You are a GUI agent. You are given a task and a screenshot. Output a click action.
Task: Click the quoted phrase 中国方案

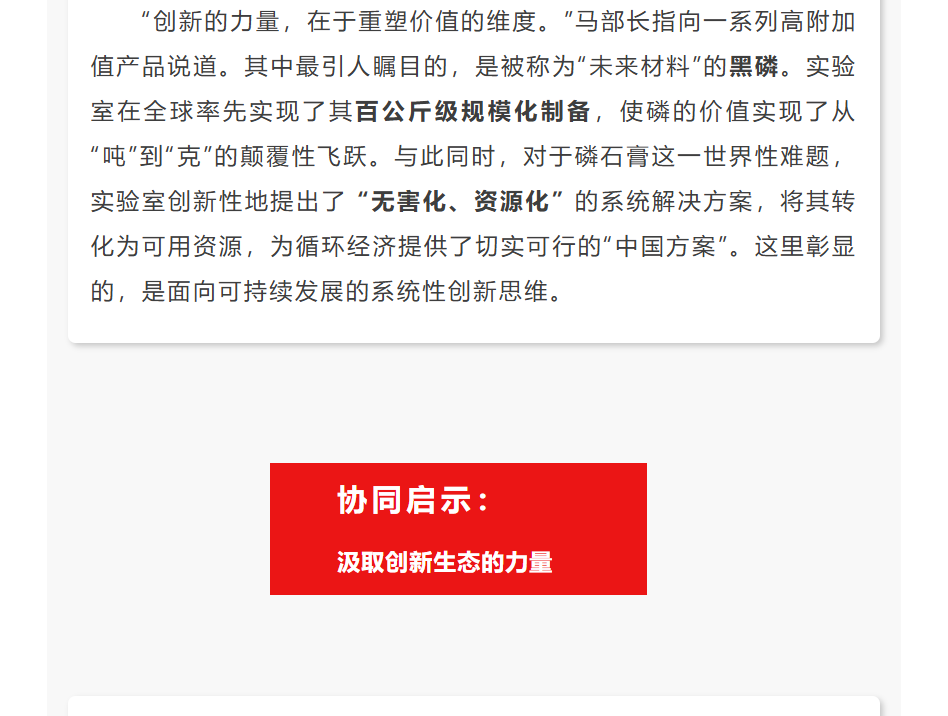[666, 247]
